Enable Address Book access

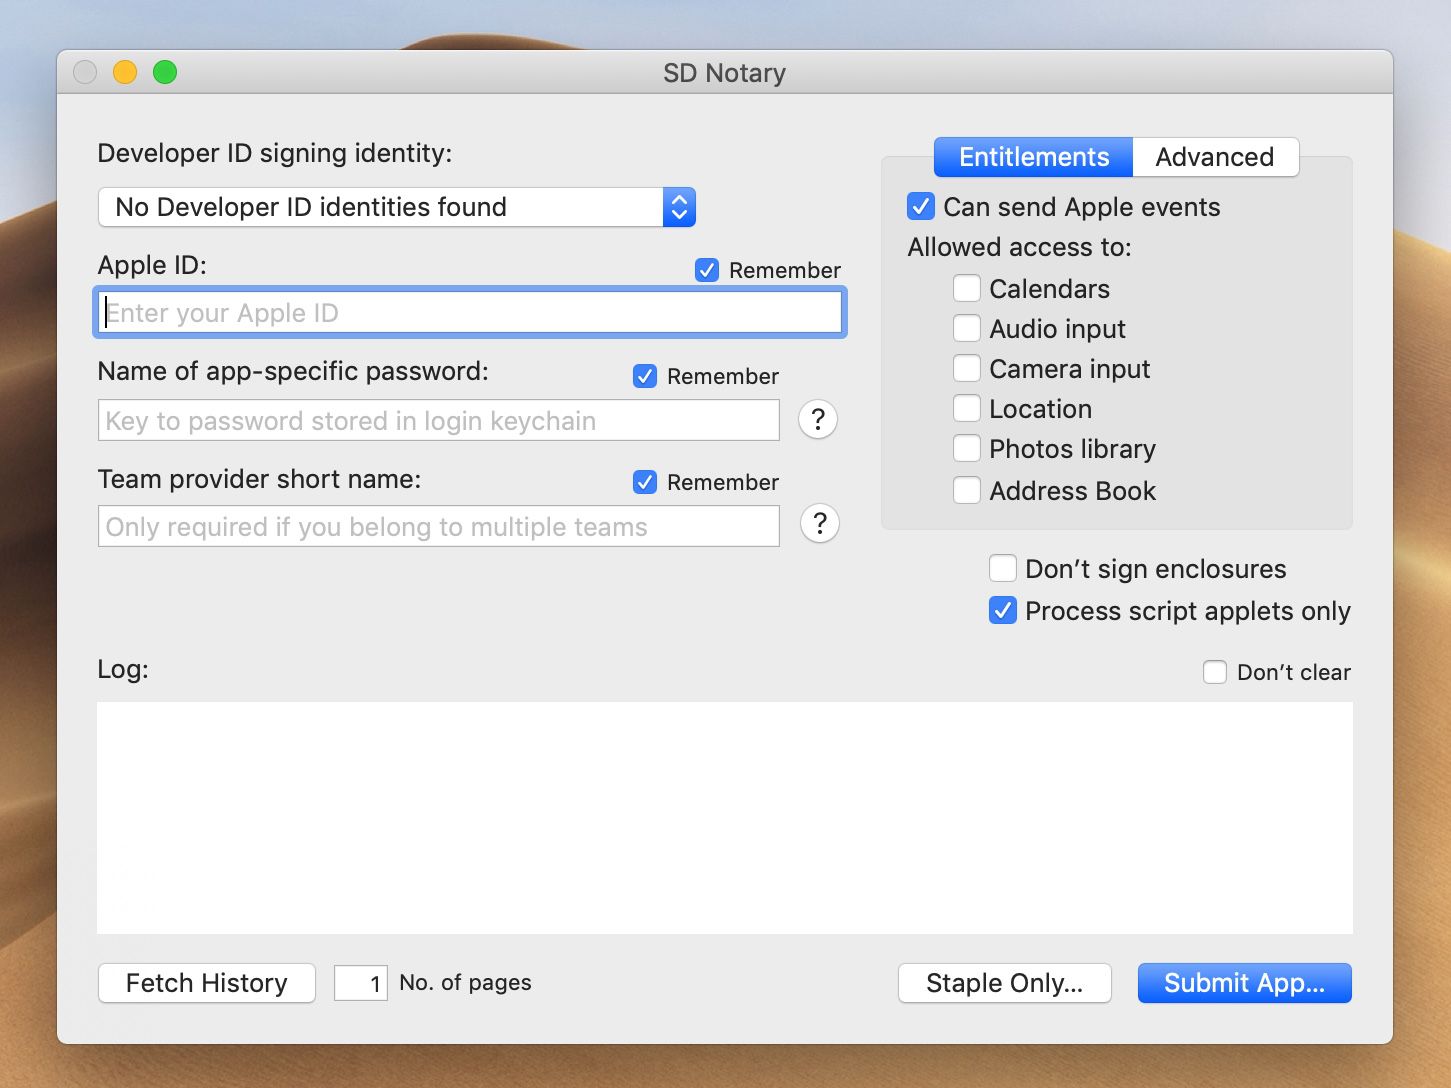(967, 490)
